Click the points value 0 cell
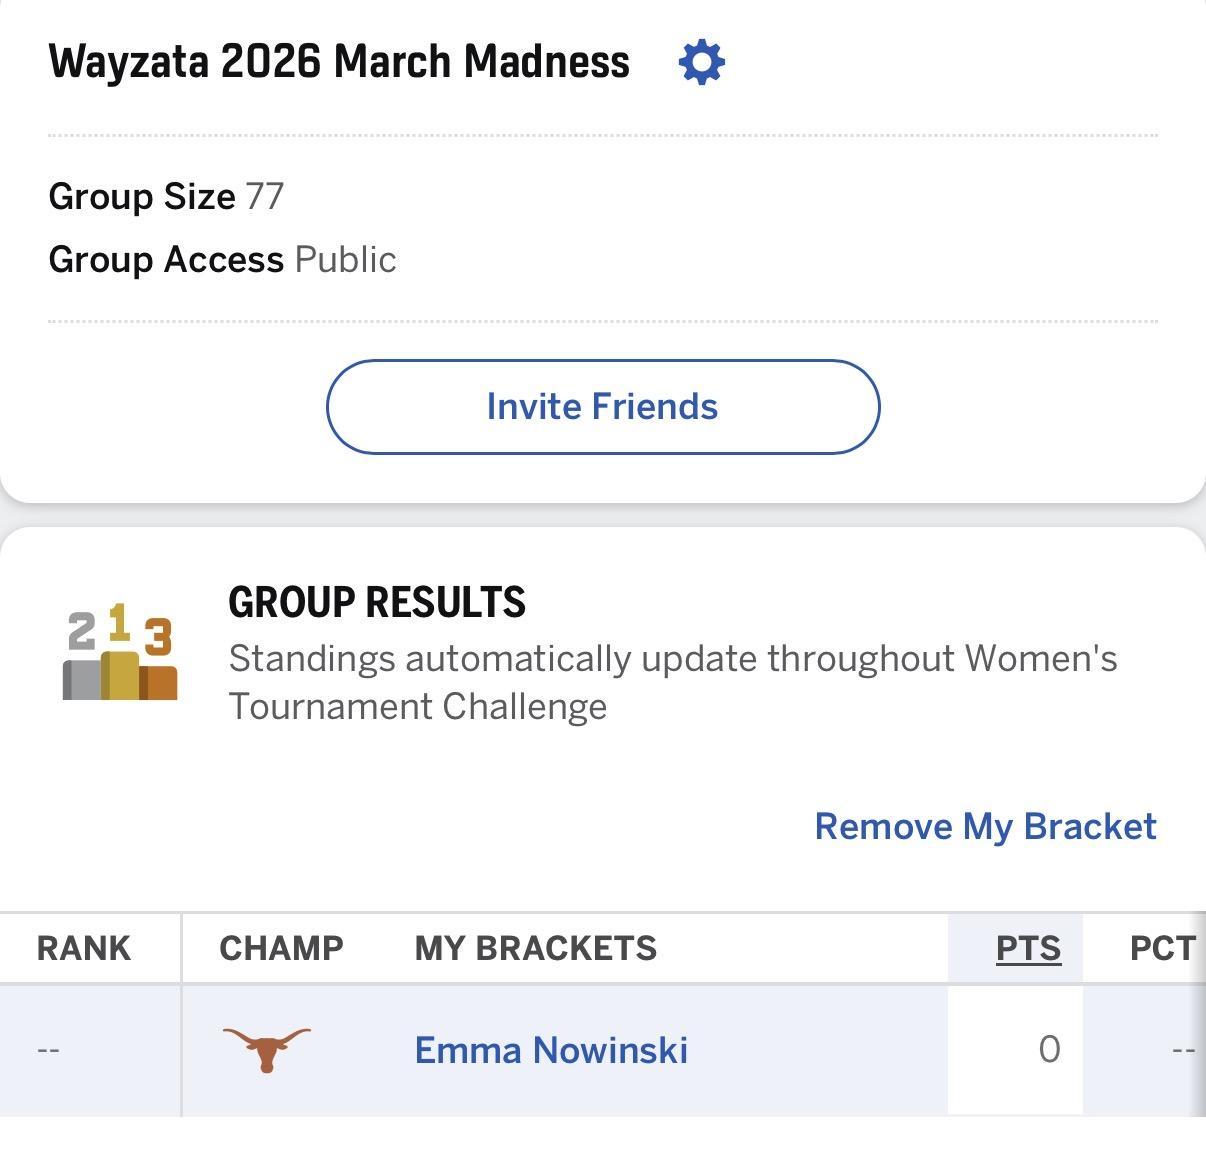The height and width of the screenshot is (1161, 1206). pyautogui.click(x=1048, y=1049)
